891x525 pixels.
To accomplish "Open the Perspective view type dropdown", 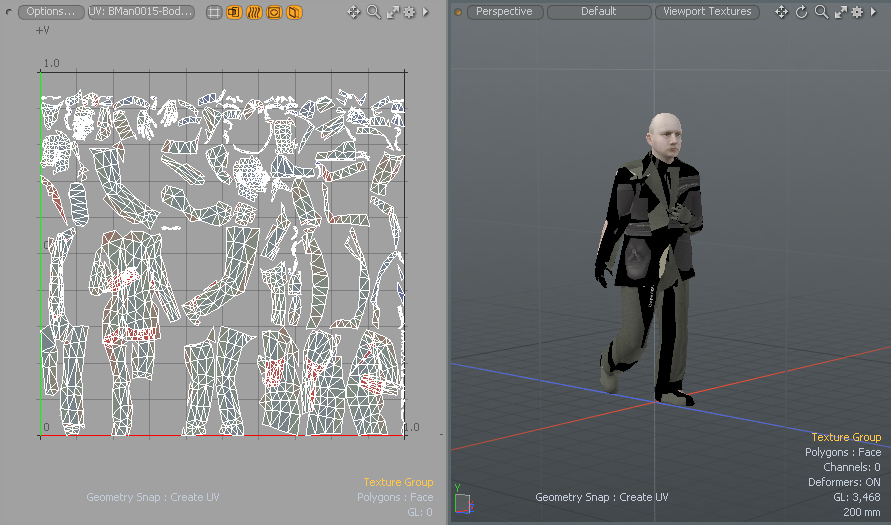I will [x=505, y=12].
